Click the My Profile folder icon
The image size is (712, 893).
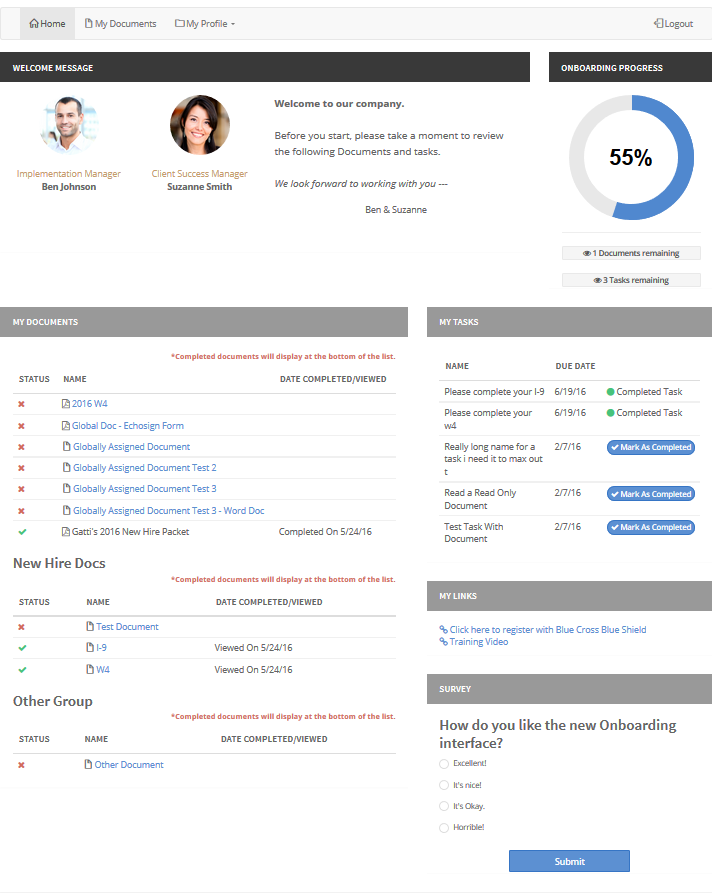coord(179,23)
